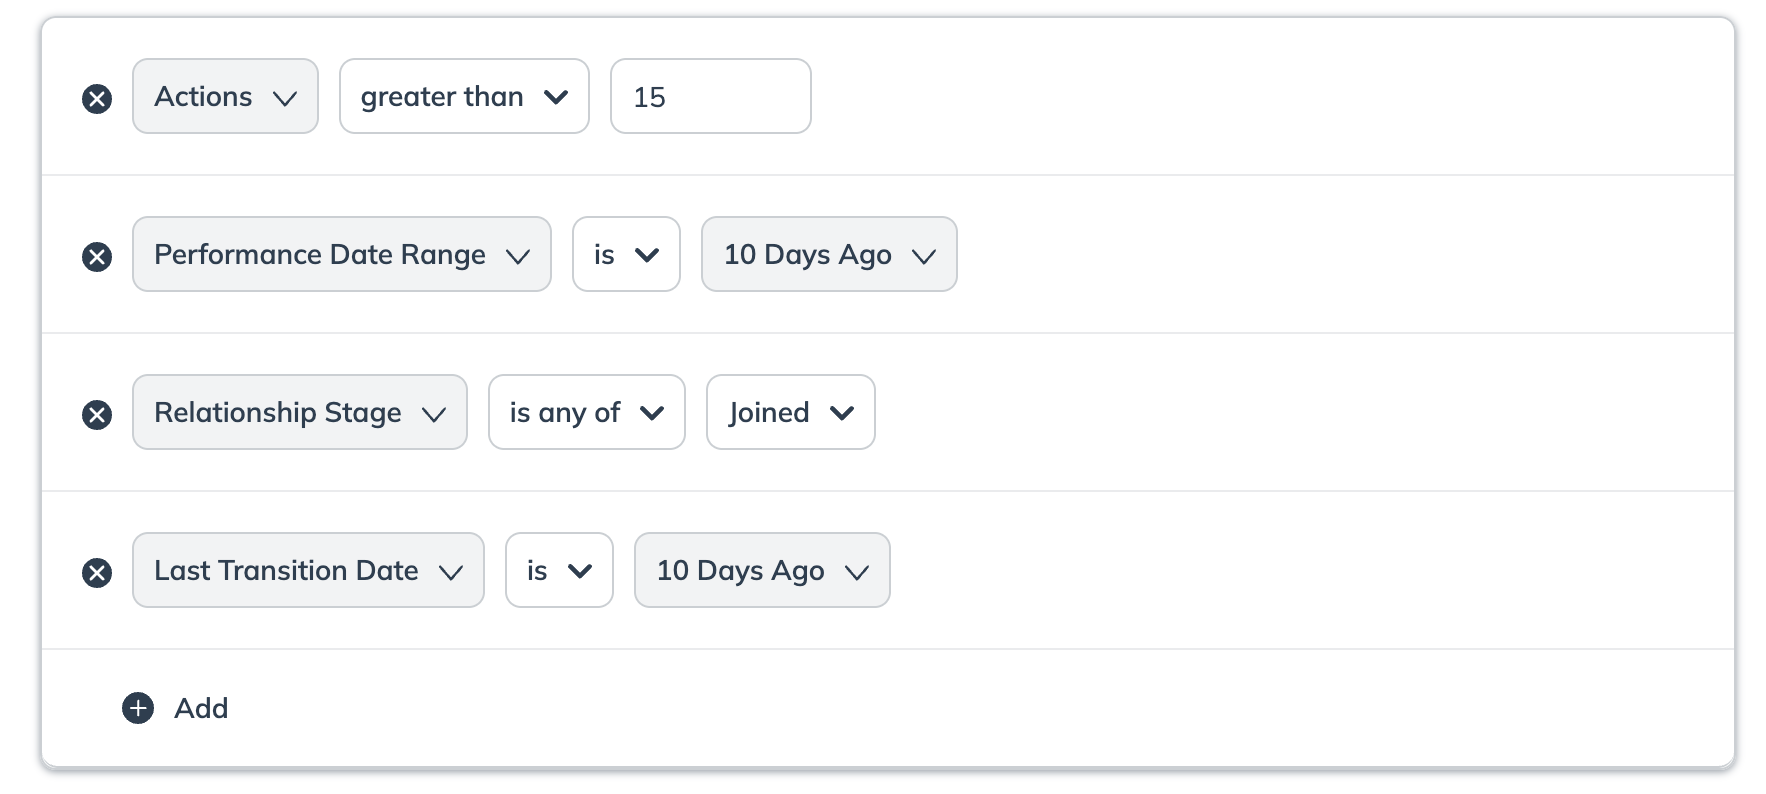Viewport: 1766px width, 794px height.
Task: Open operator dropdown for Performance Date Range
Action: (626, 255)
